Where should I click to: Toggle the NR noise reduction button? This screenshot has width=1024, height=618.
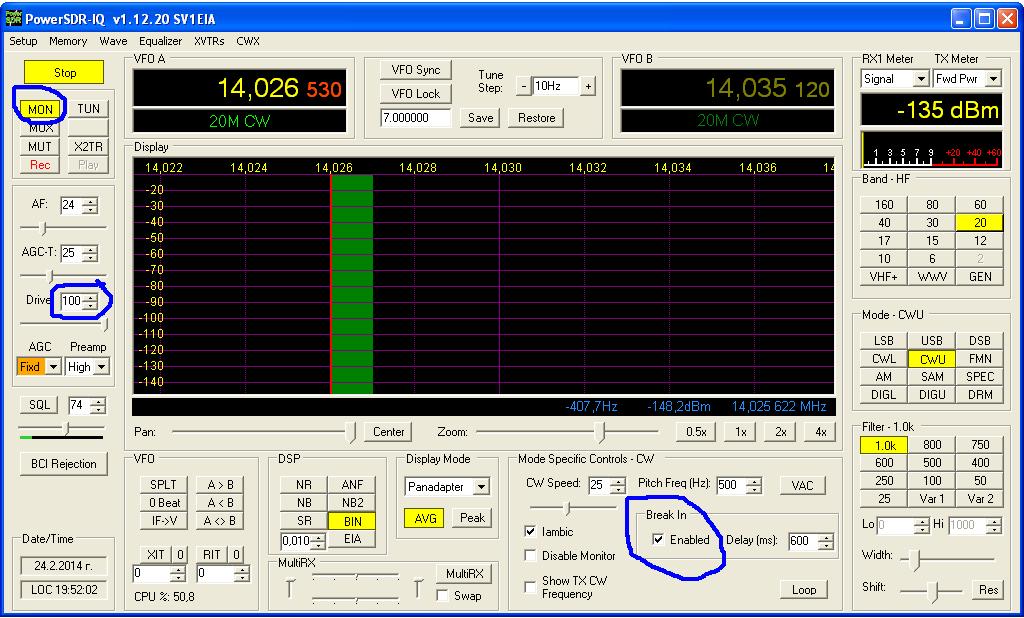tap(304, 485)
